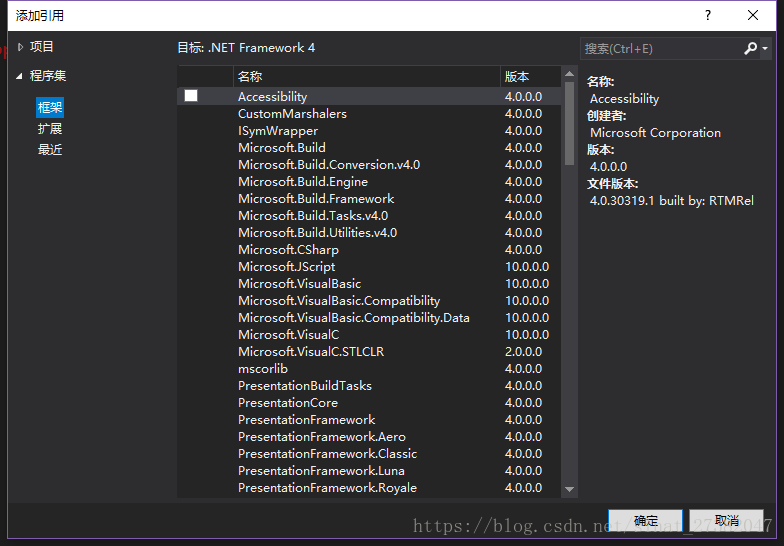Select the 扩展 category

[50, 128]
